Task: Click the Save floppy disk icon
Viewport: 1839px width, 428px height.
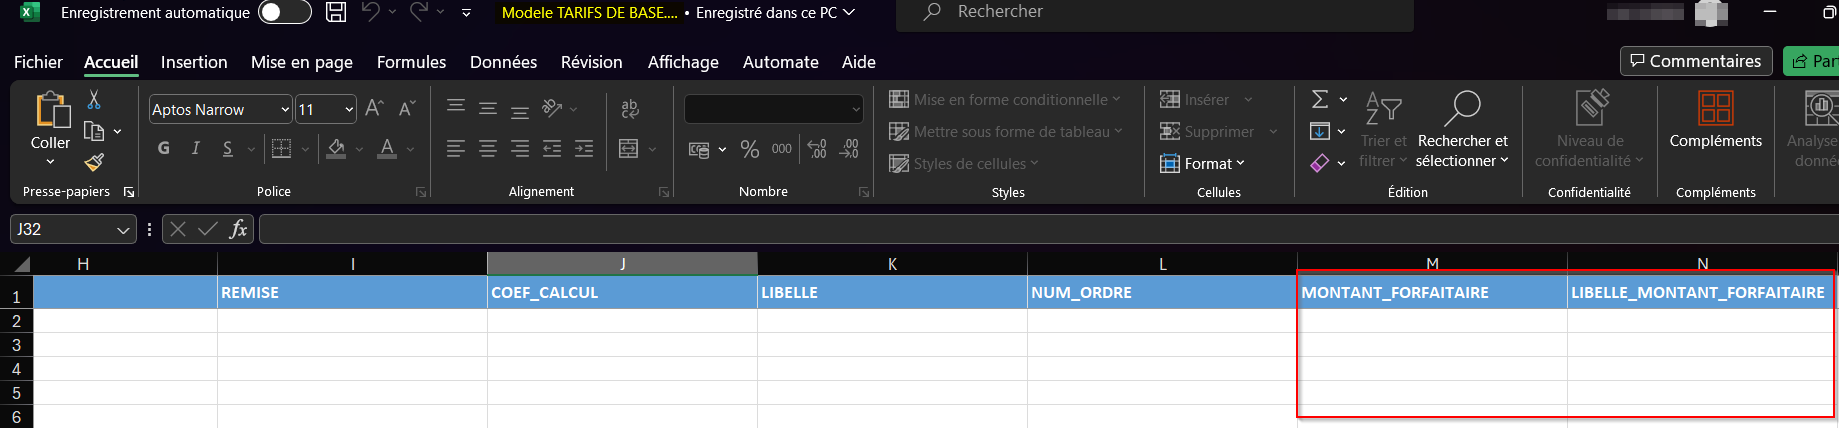Action: click(x=336, y=12)
